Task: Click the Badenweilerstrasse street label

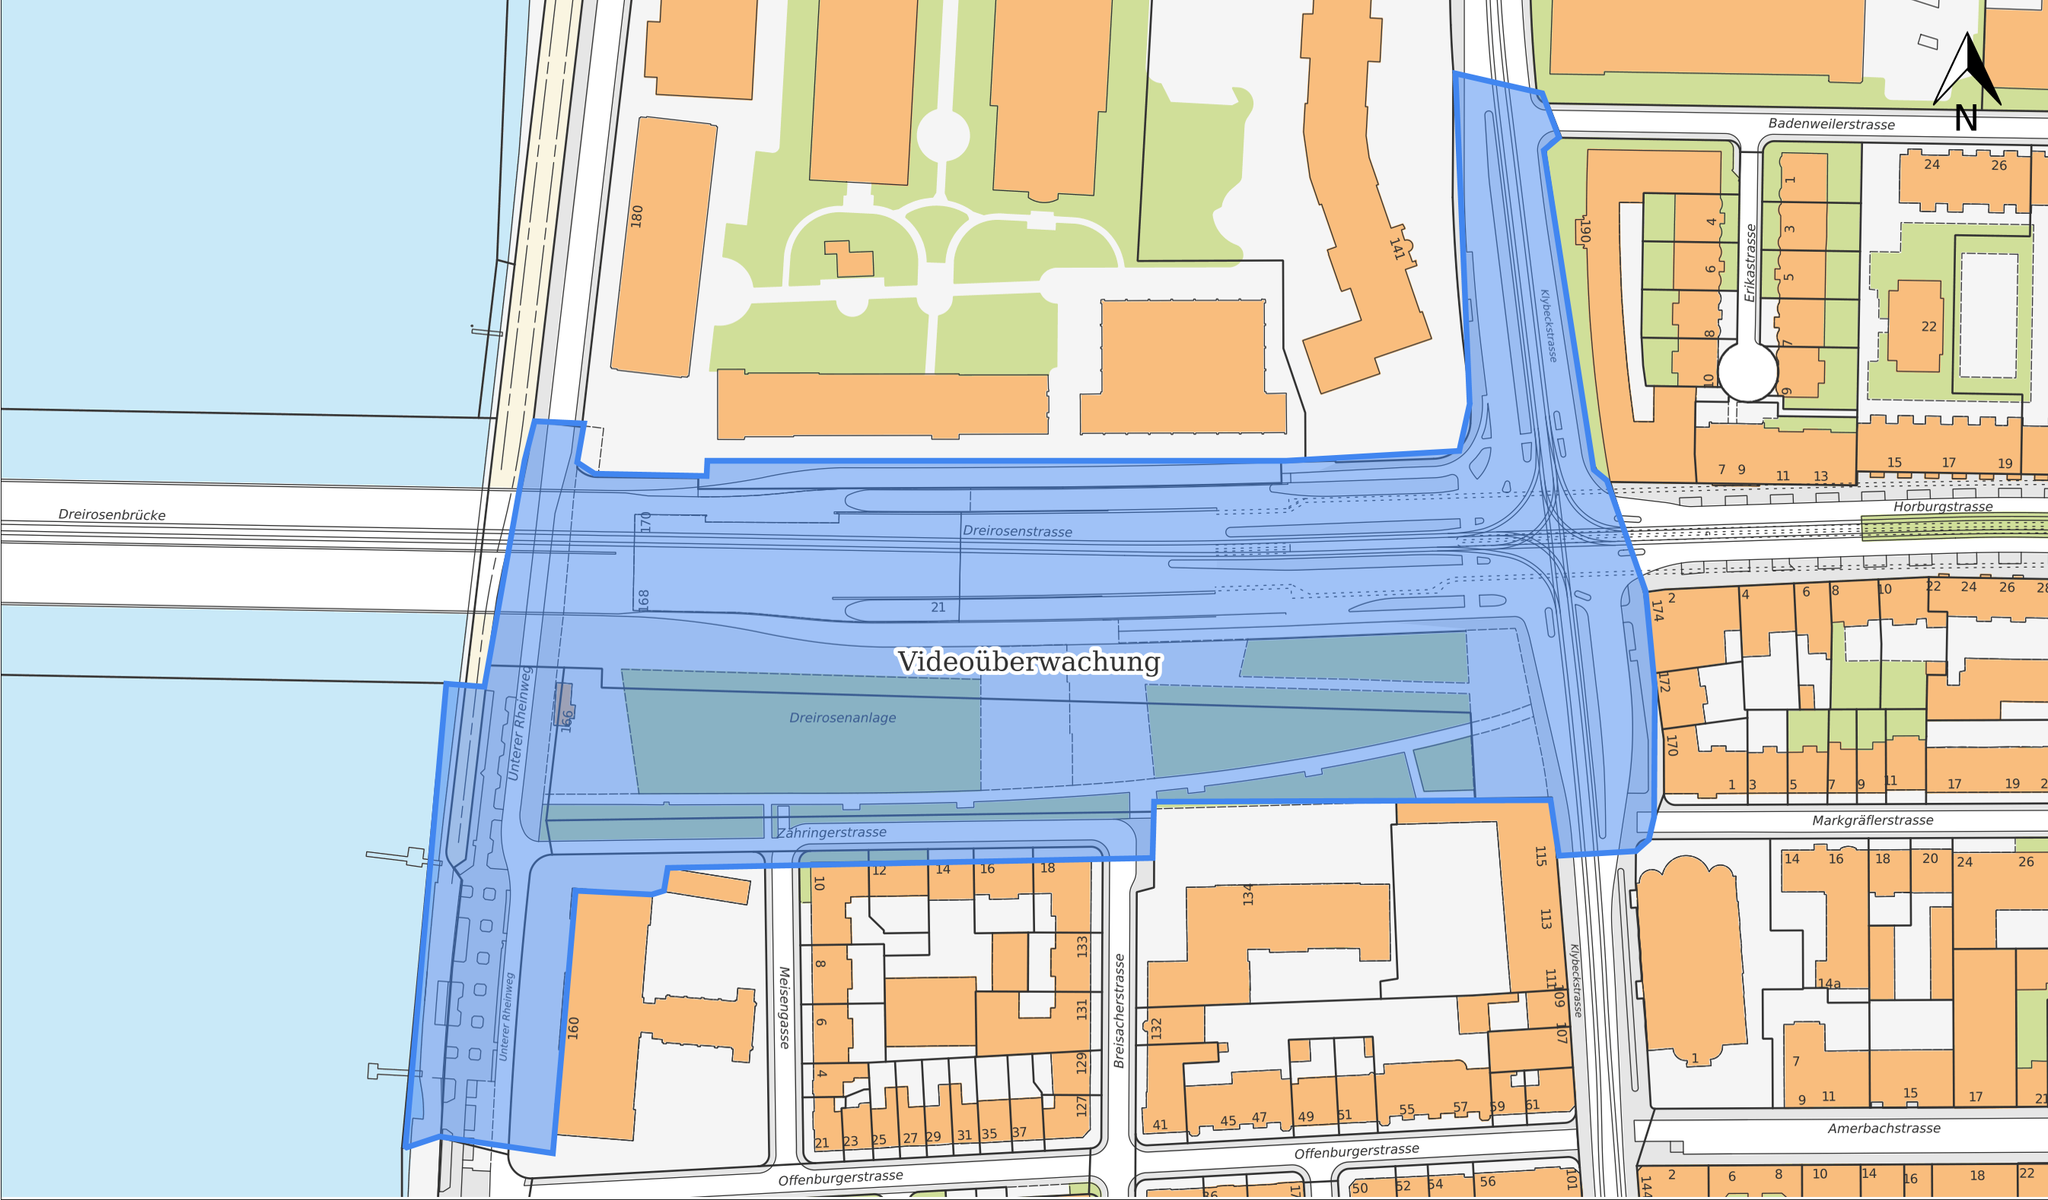Action: point(1831,125)
